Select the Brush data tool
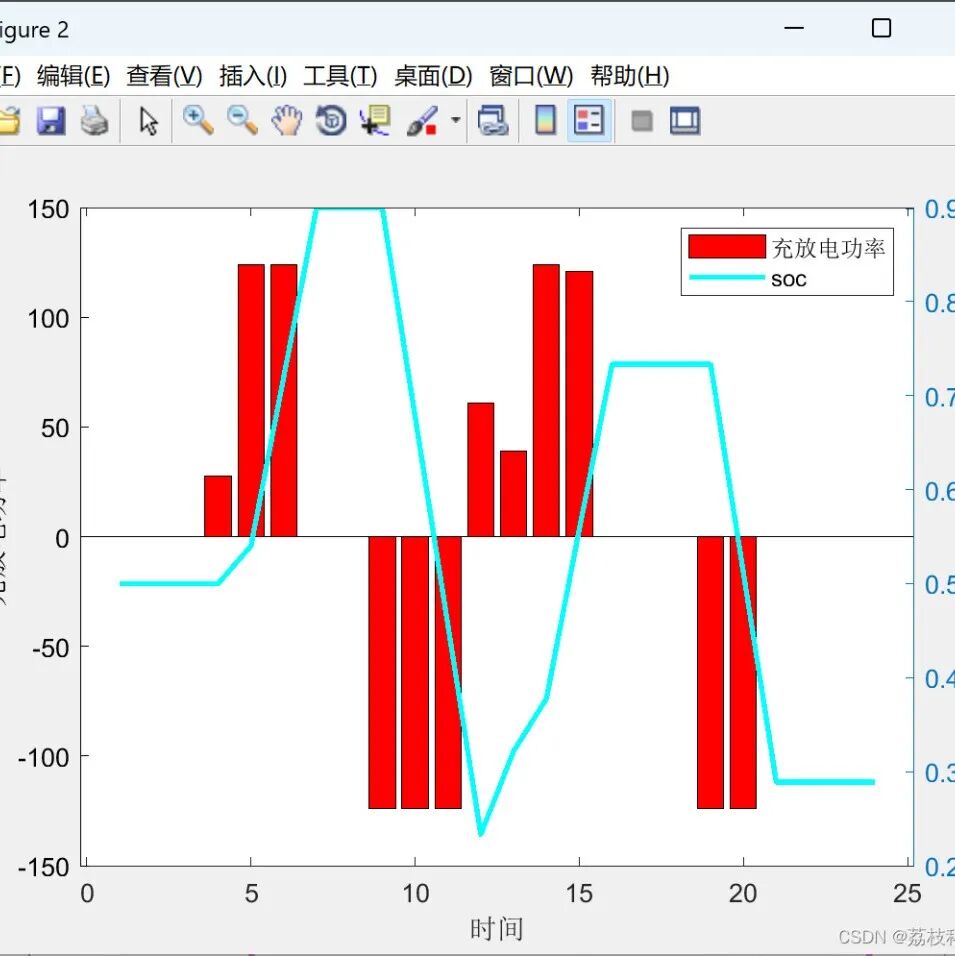Image resolution: width=955 pixels, height=956 pixels. 422,120
